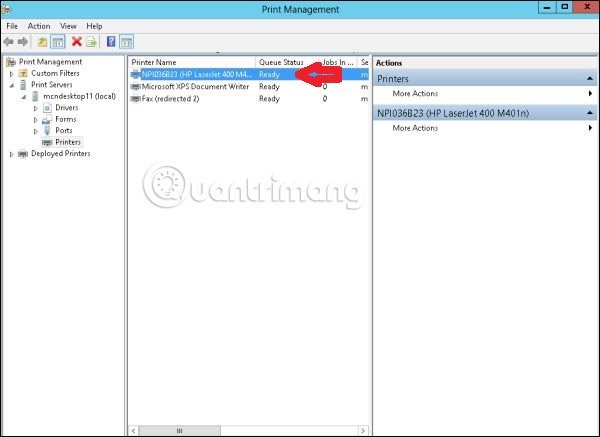Open More Actions under Printers section
Viewport: 600px width, 437px height.
(x=415, y=93)
